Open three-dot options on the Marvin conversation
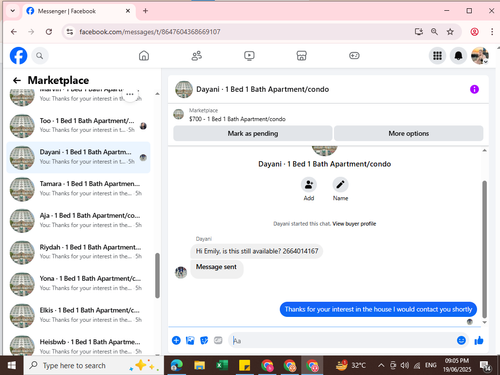The height and width of the screenshot is (375, 500). [x=130, y=94]
